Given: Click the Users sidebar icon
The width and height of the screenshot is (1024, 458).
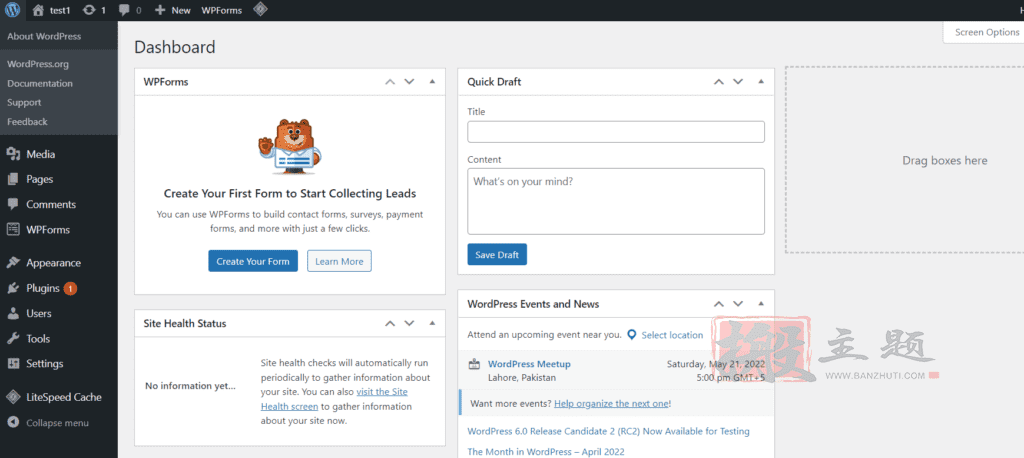Looking at the screenshot, I should tap(13, 313).
